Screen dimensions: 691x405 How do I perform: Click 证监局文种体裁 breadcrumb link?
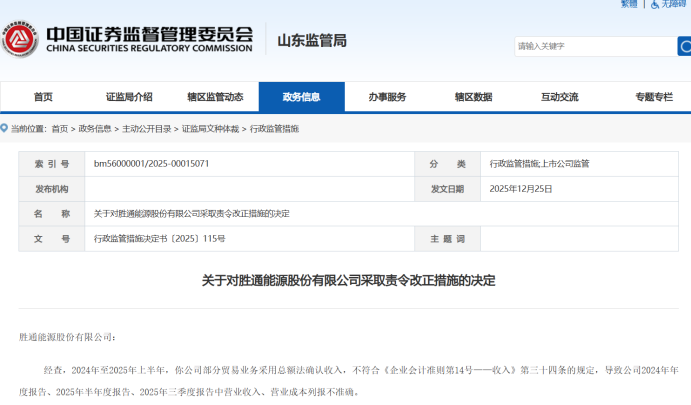tap(210, 129)
